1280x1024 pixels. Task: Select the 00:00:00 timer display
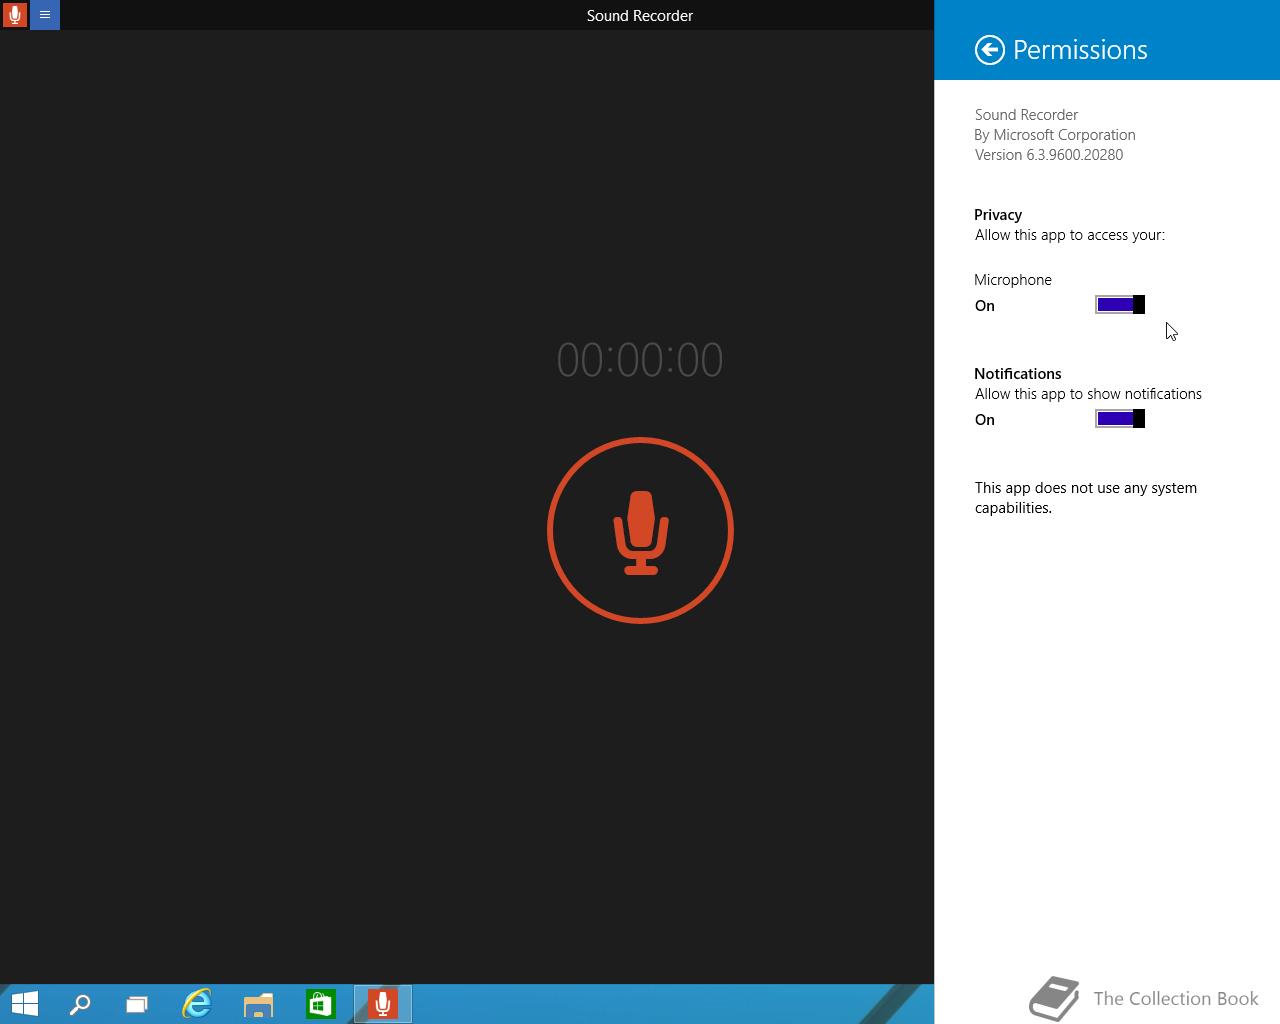coord(640,360)
